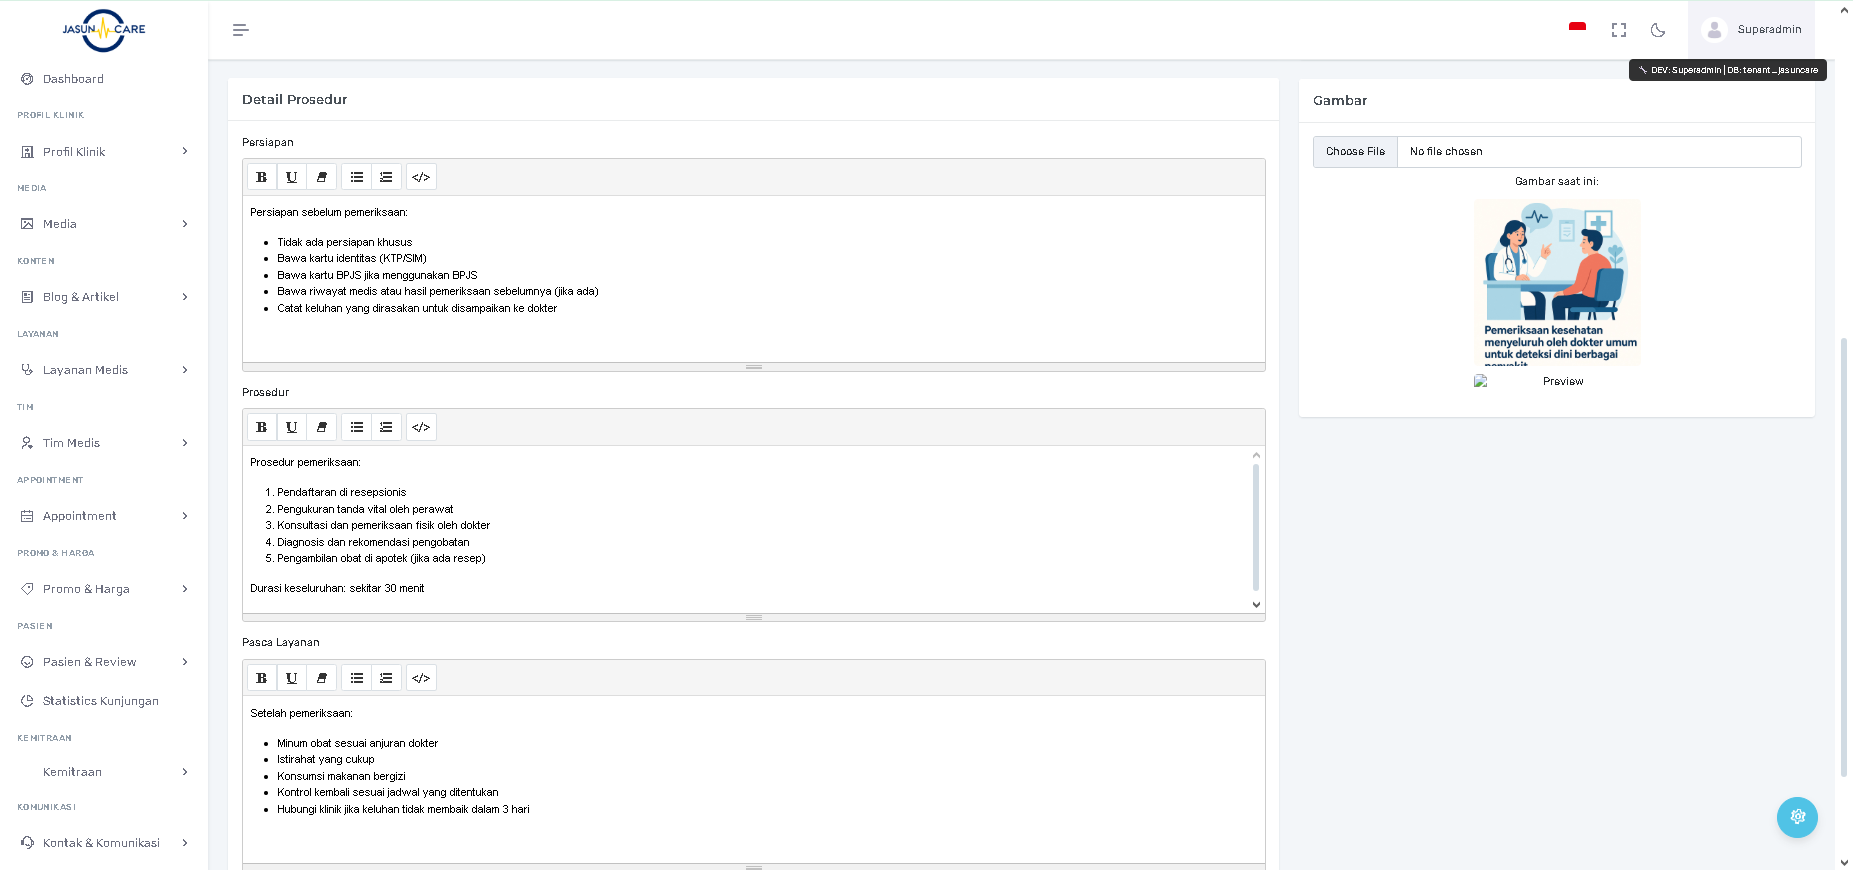Open Statistics Kunjungan in sidebar
Image resolution: width=1853 pixels, height=870 pixels.
point(100,701)
